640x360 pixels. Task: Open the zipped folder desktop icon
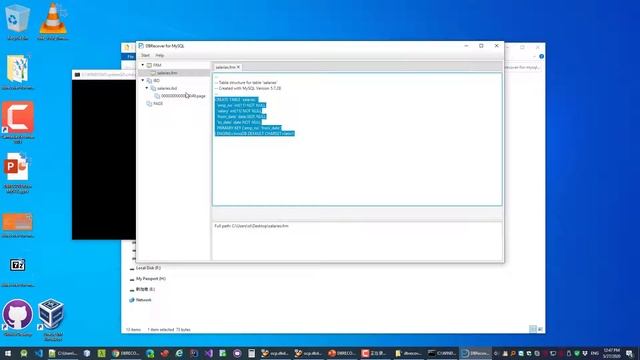pyautogui.click(x=18, y=71)
